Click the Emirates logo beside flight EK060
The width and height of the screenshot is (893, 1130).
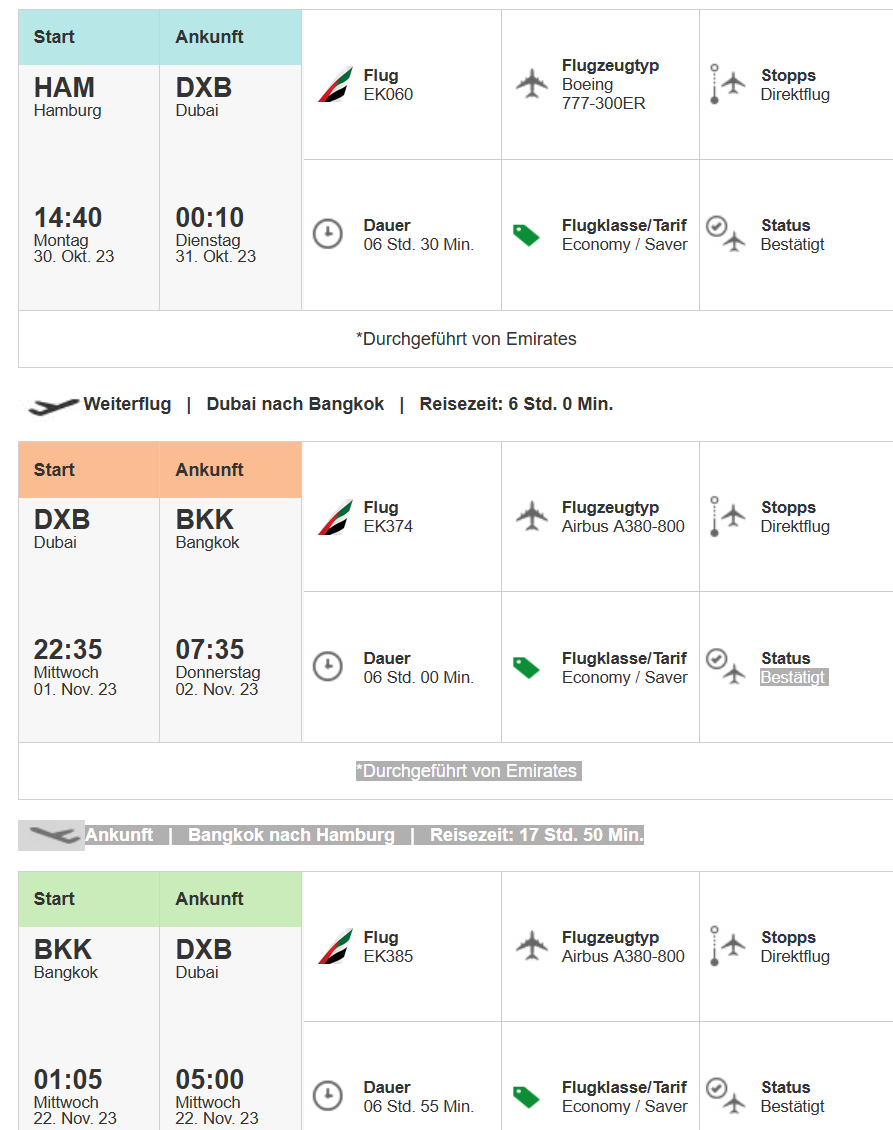[x=336, y=85]
